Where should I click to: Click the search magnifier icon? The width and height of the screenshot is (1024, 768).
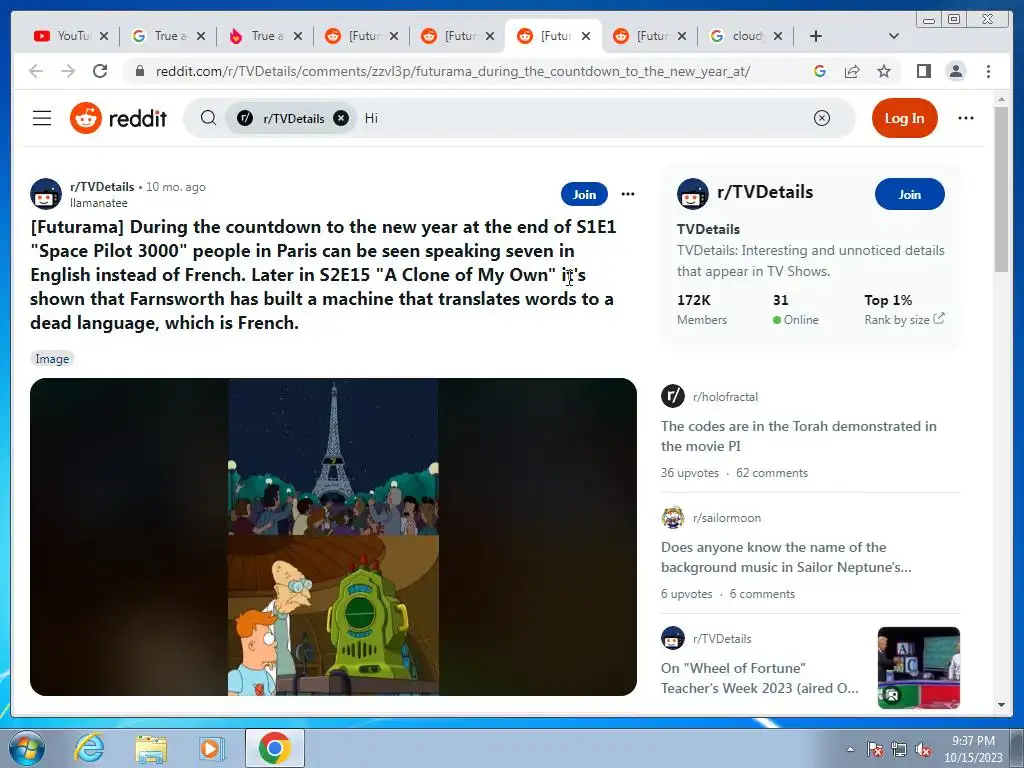[208, 118]
